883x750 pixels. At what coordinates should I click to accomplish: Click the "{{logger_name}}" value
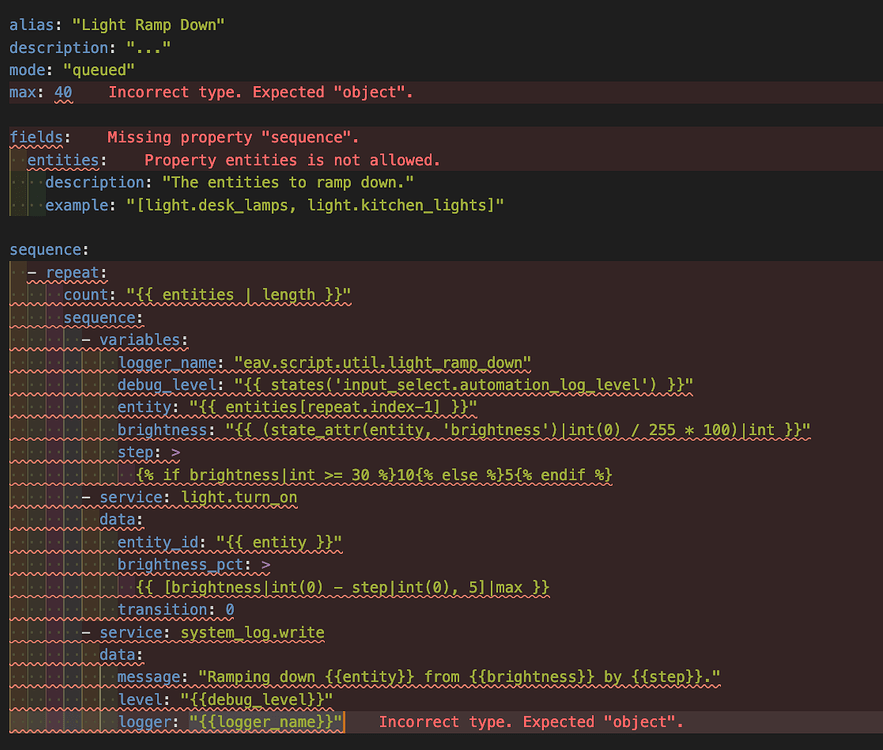click(x=265, y=722)
